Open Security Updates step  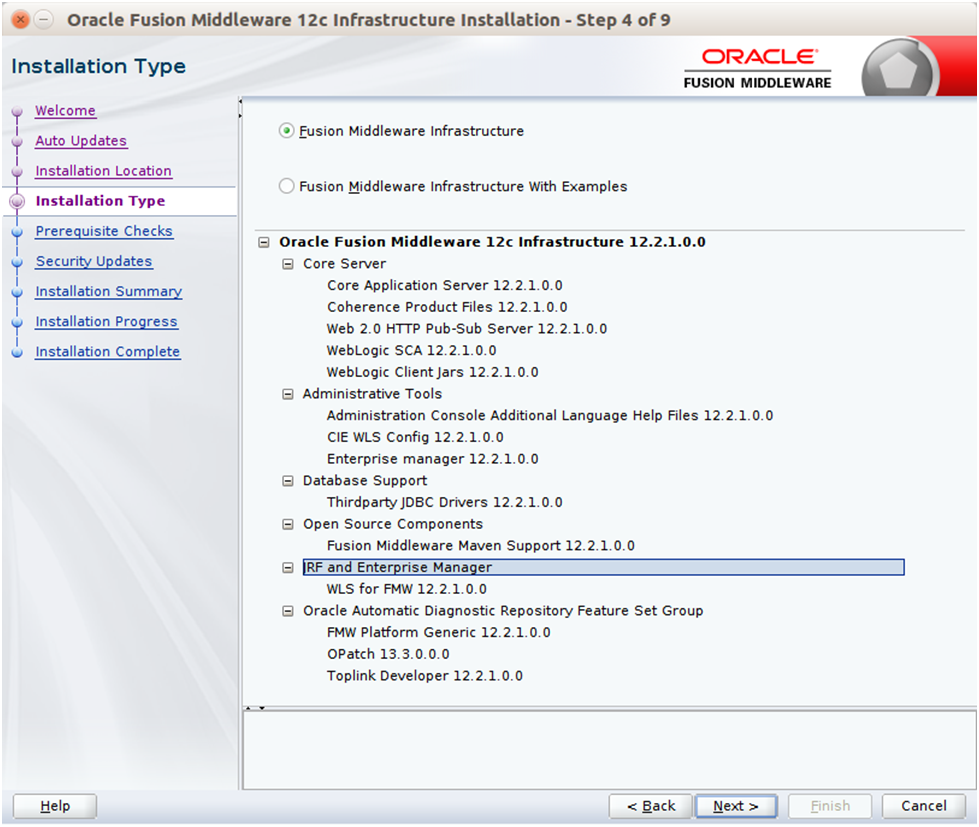click(94, 261)
